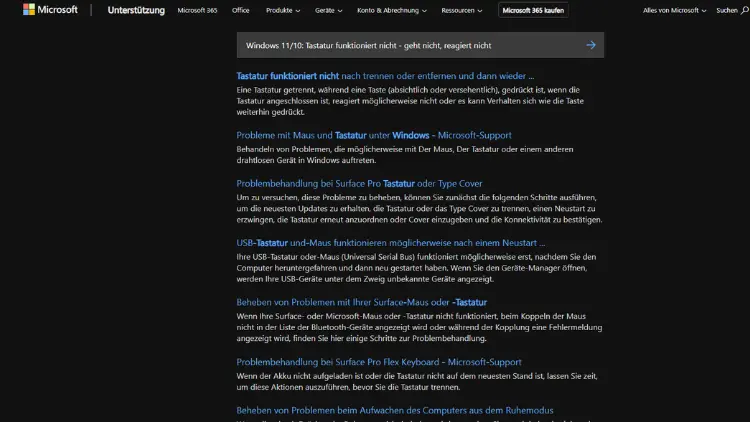The width and height of the screenshot is (750, 422).
Task: Open Aufwachen aus dem Ruhemodus result
Action: pos(394,410)
